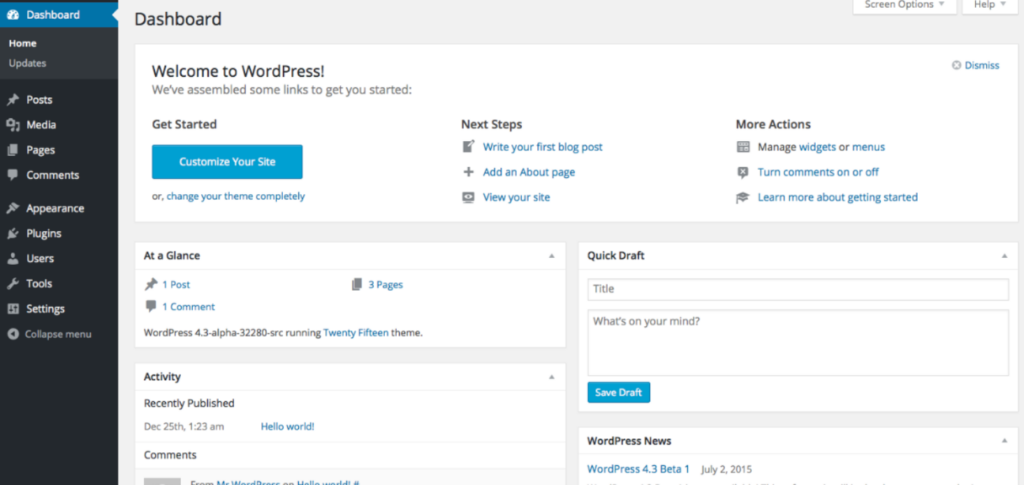This screenshot has height=485, width=1024.
Task: Select Home under the Dashboard menu
Action: coord(22,44)
